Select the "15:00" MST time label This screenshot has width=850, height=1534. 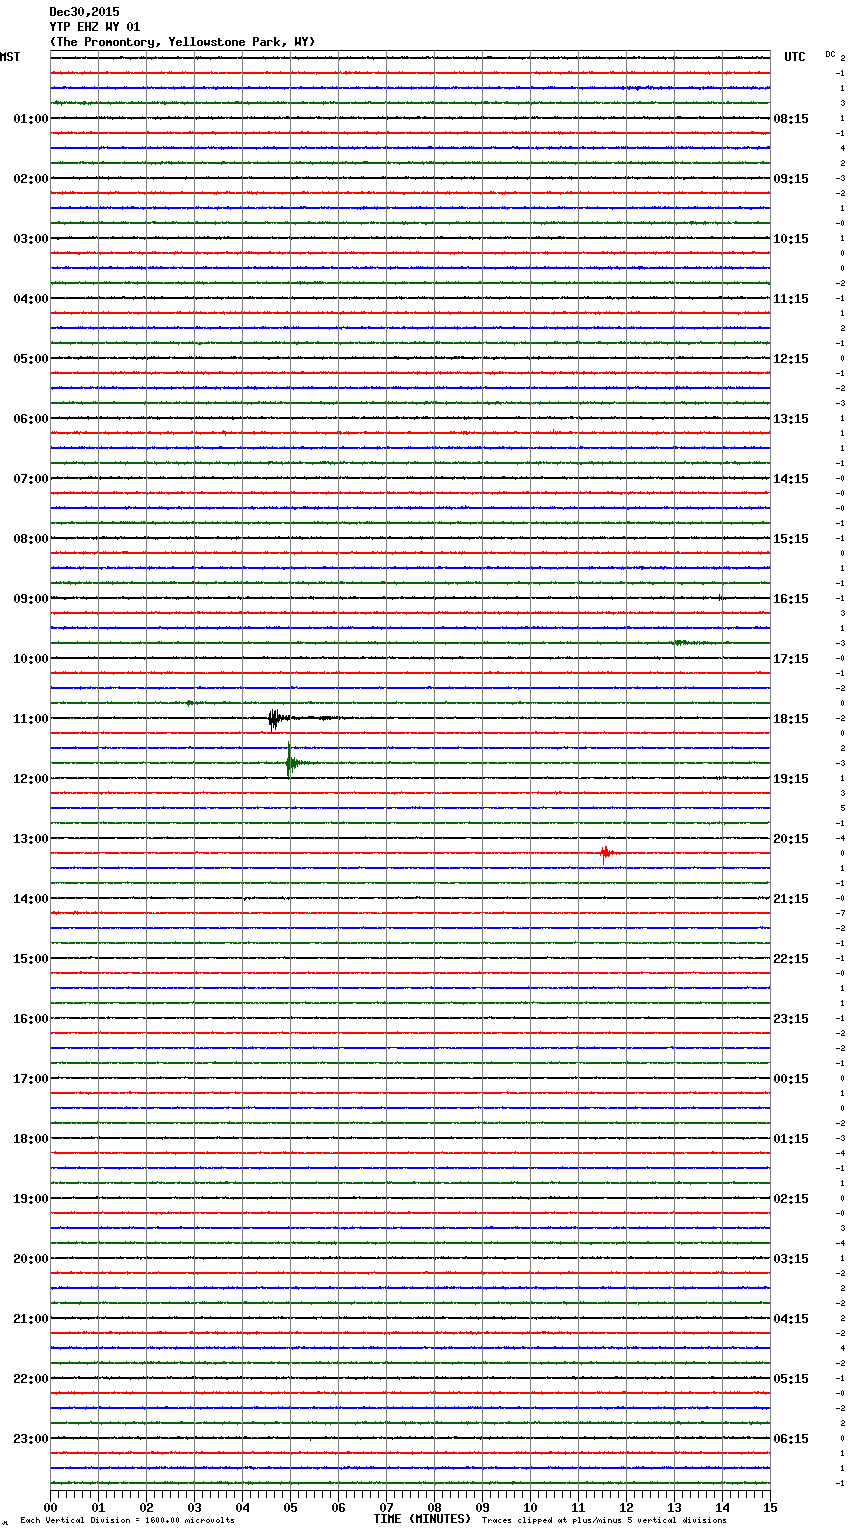31,959
